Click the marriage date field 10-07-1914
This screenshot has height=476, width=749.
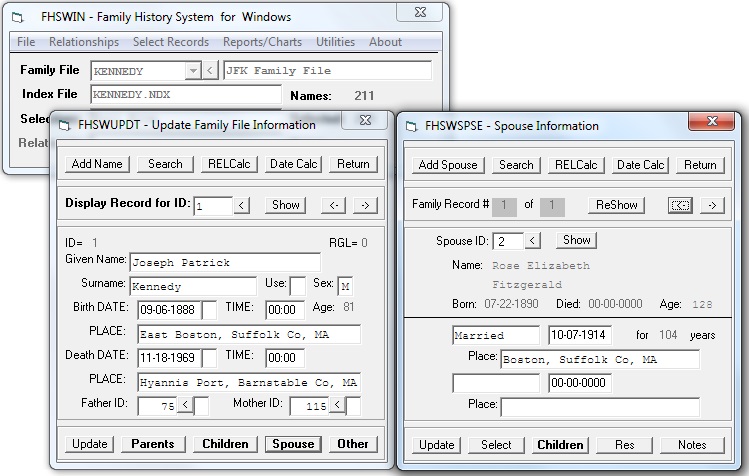[x=580, y=335]
